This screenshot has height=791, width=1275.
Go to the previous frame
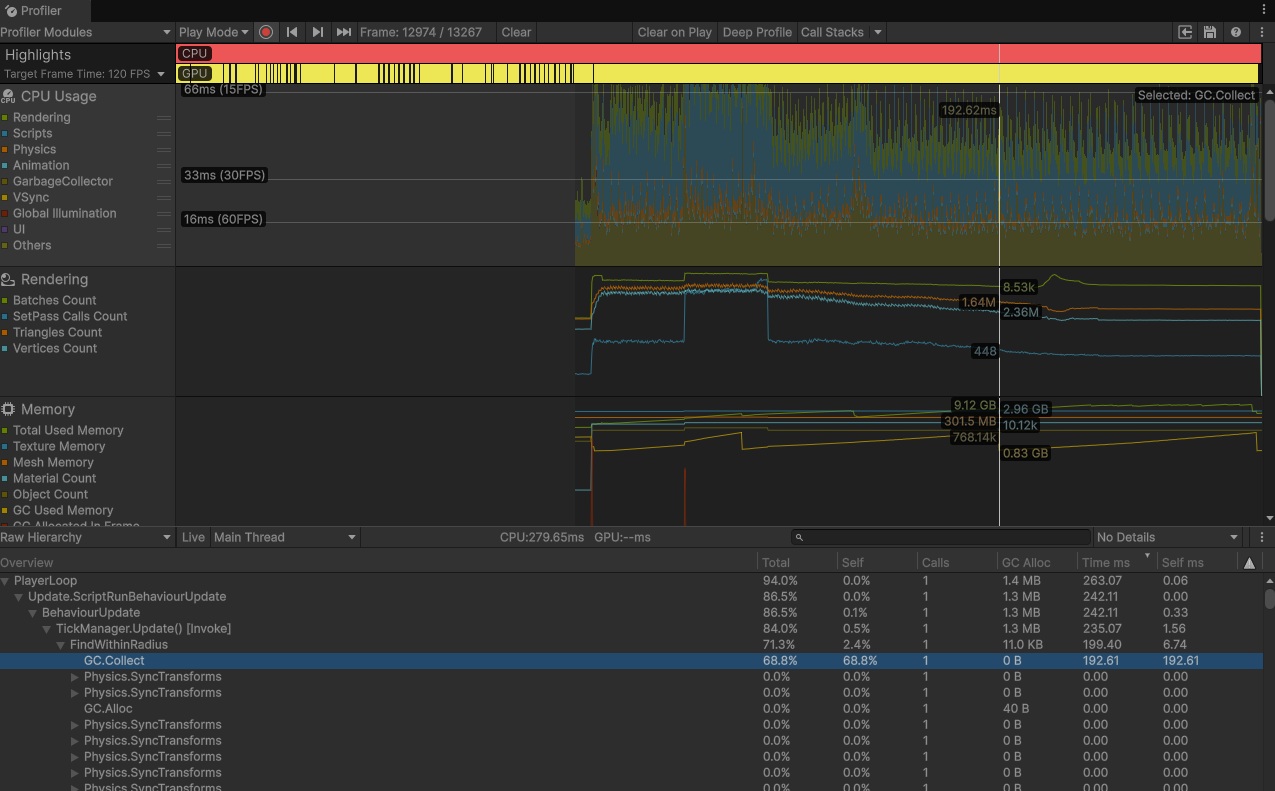[292, 32]
